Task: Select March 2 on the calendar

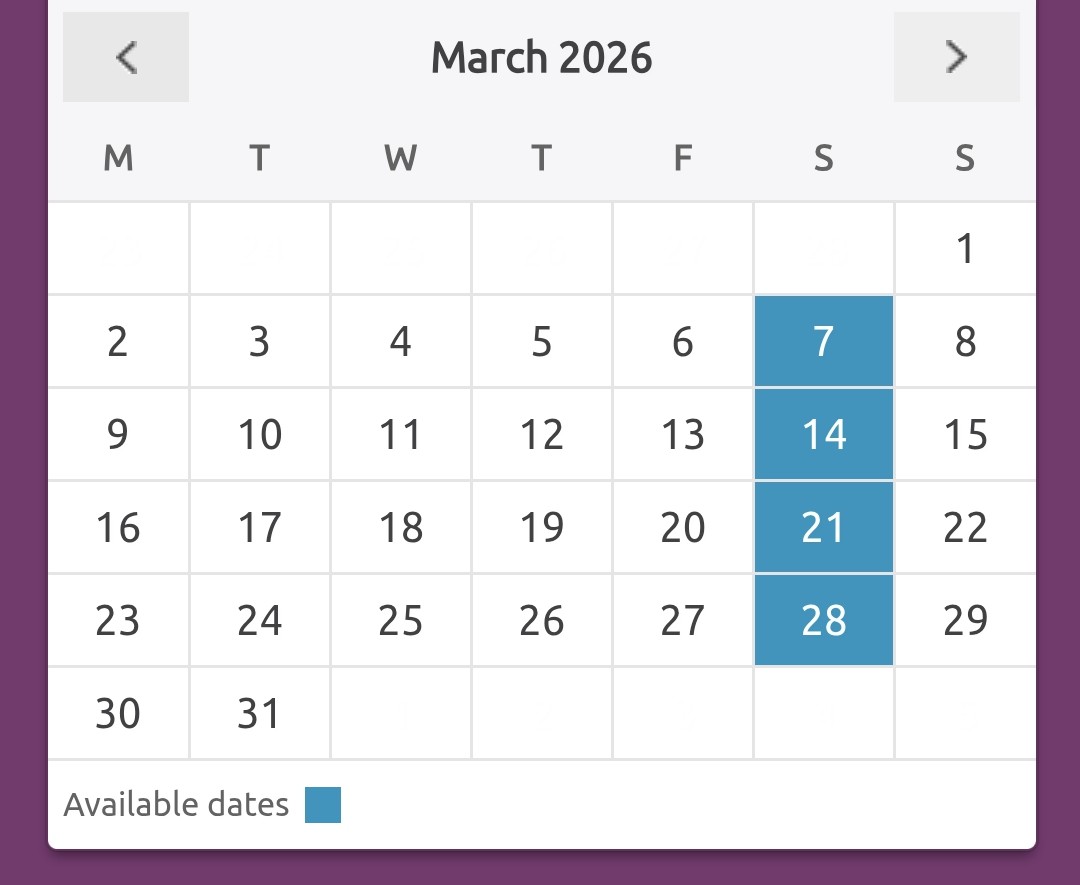Action: click(x=118, y=342)
